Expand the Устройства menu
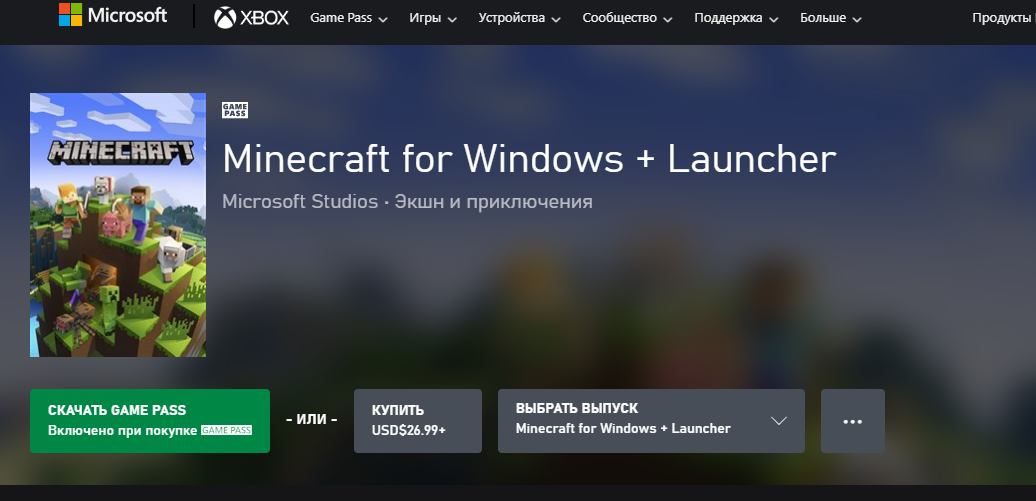Screen dimensions: 1036x501 pyautogui.click(x=519, y=19)
